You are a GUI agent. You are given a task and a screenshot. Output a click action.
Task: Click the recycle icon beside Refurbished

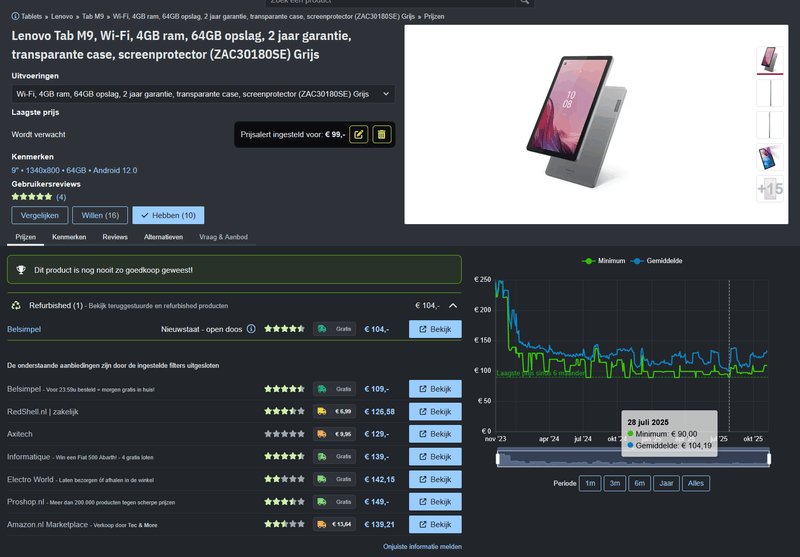[x=16, y=306]
